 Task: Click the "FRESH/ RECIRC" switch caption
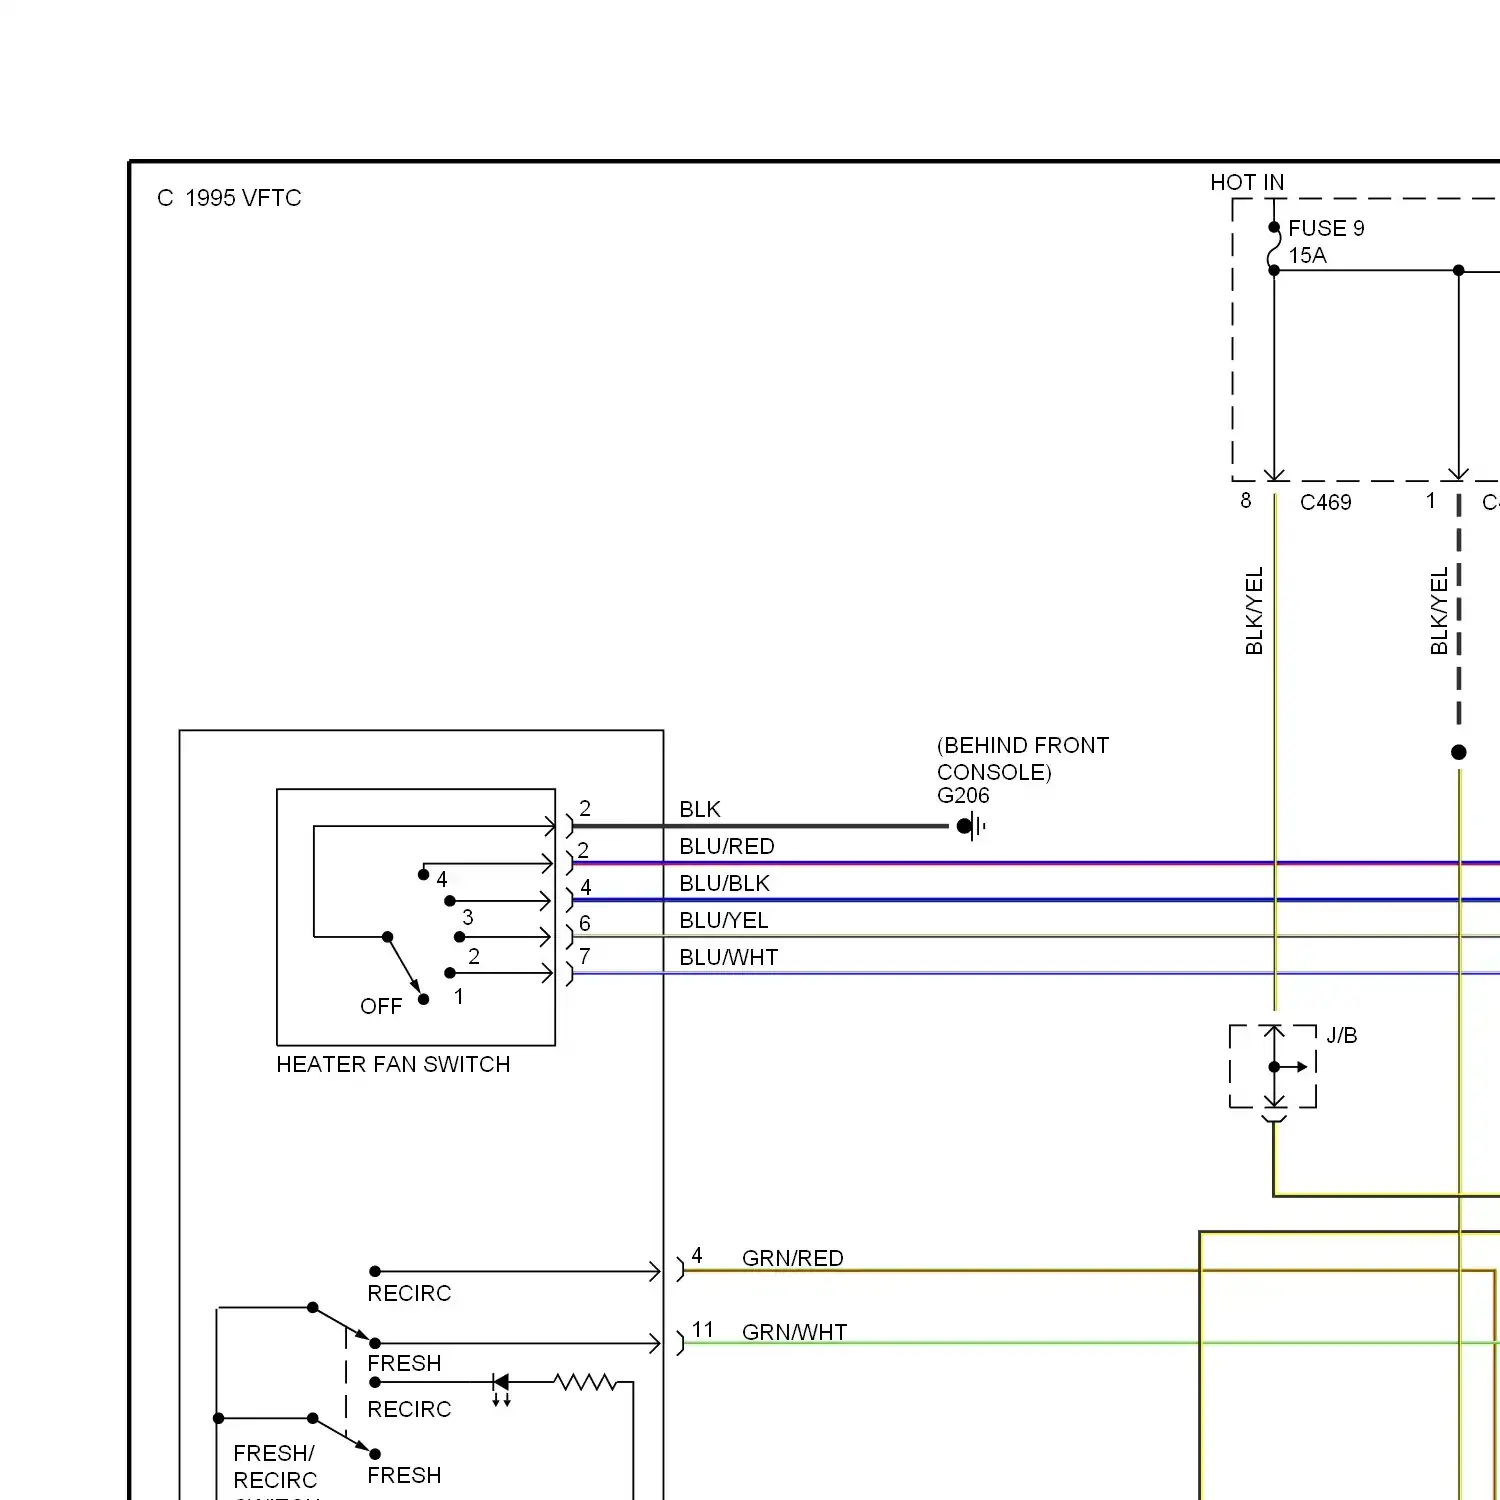click(x=275, y=1466)
